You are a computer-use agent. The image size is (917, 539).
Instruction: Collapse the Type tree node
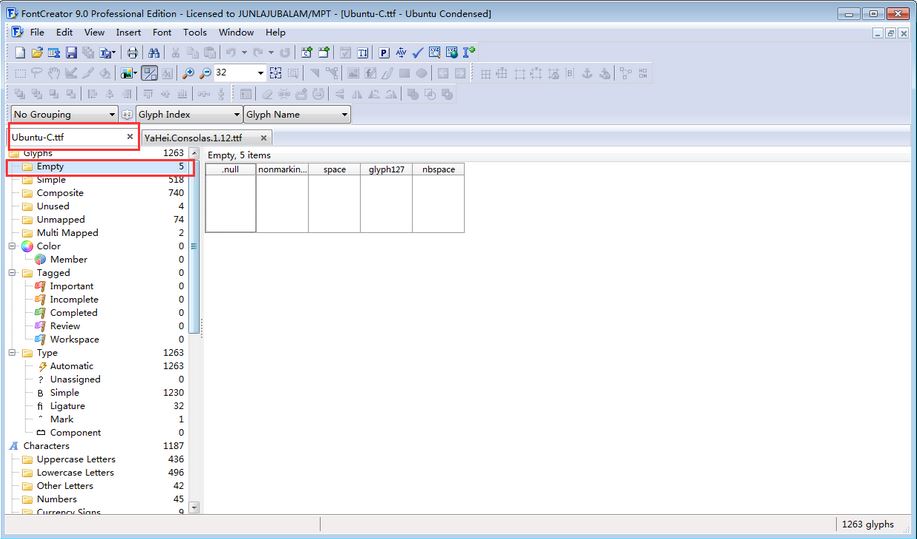point(13,353)
